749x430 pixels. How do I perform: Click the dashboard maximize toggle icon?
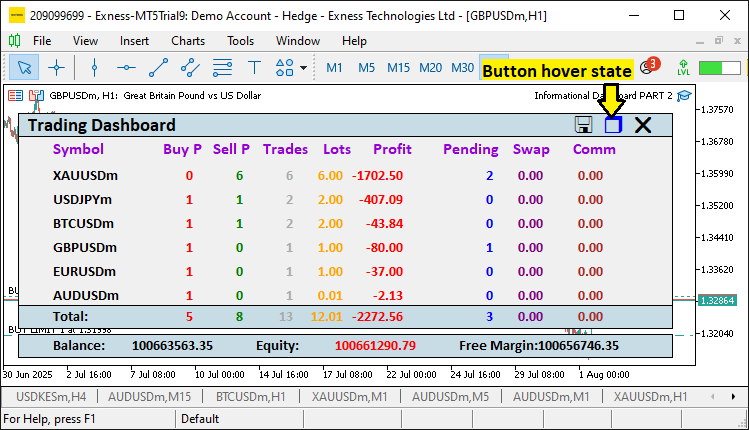[x=613, y=125]
